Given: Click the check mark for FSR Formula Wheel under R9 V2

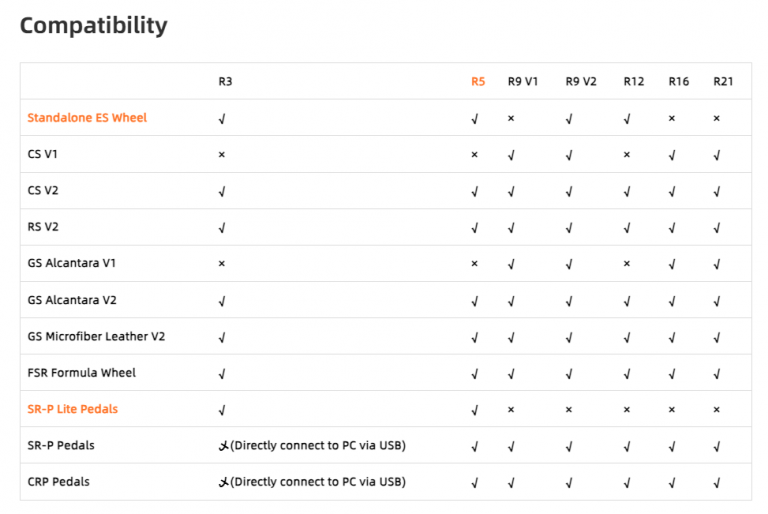Looking at the screenshot, I should pyautogui.click(x=569, y=374).
